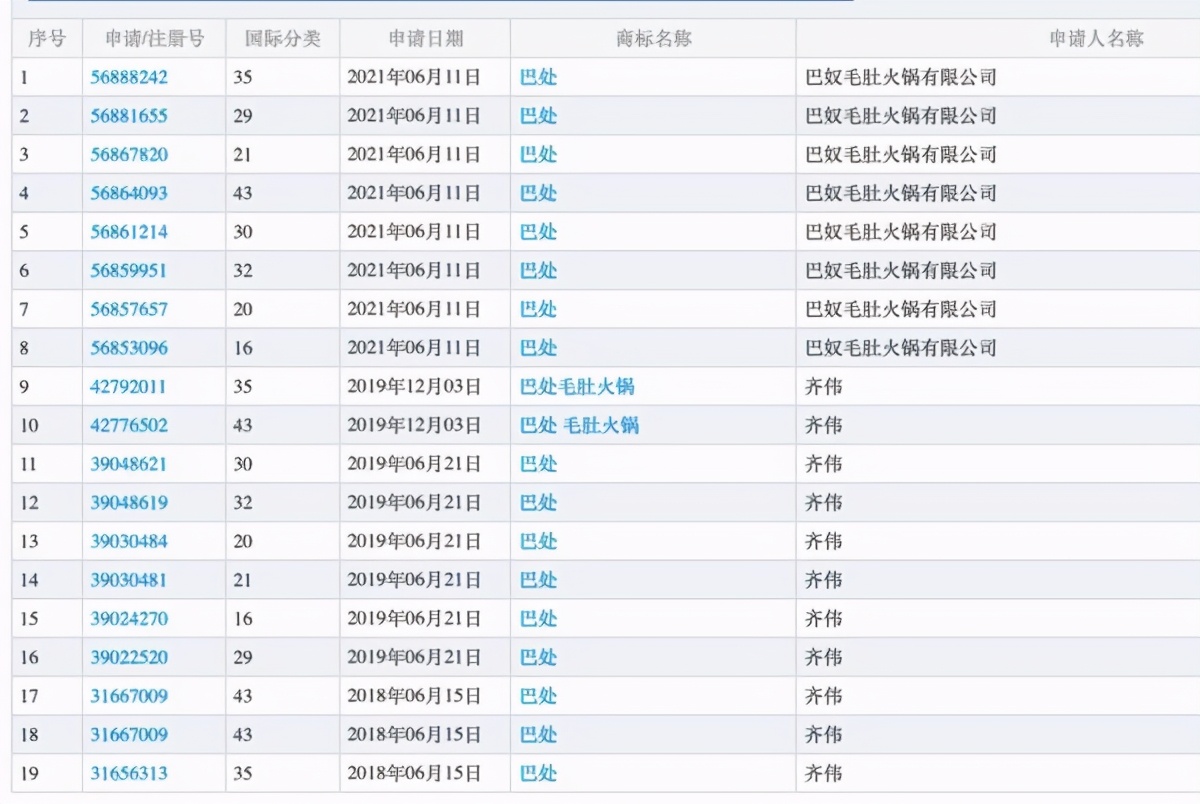This screenshot has height=804, width=1200.
Task: Select sequence number 5
Action: (x=25, y=232)
